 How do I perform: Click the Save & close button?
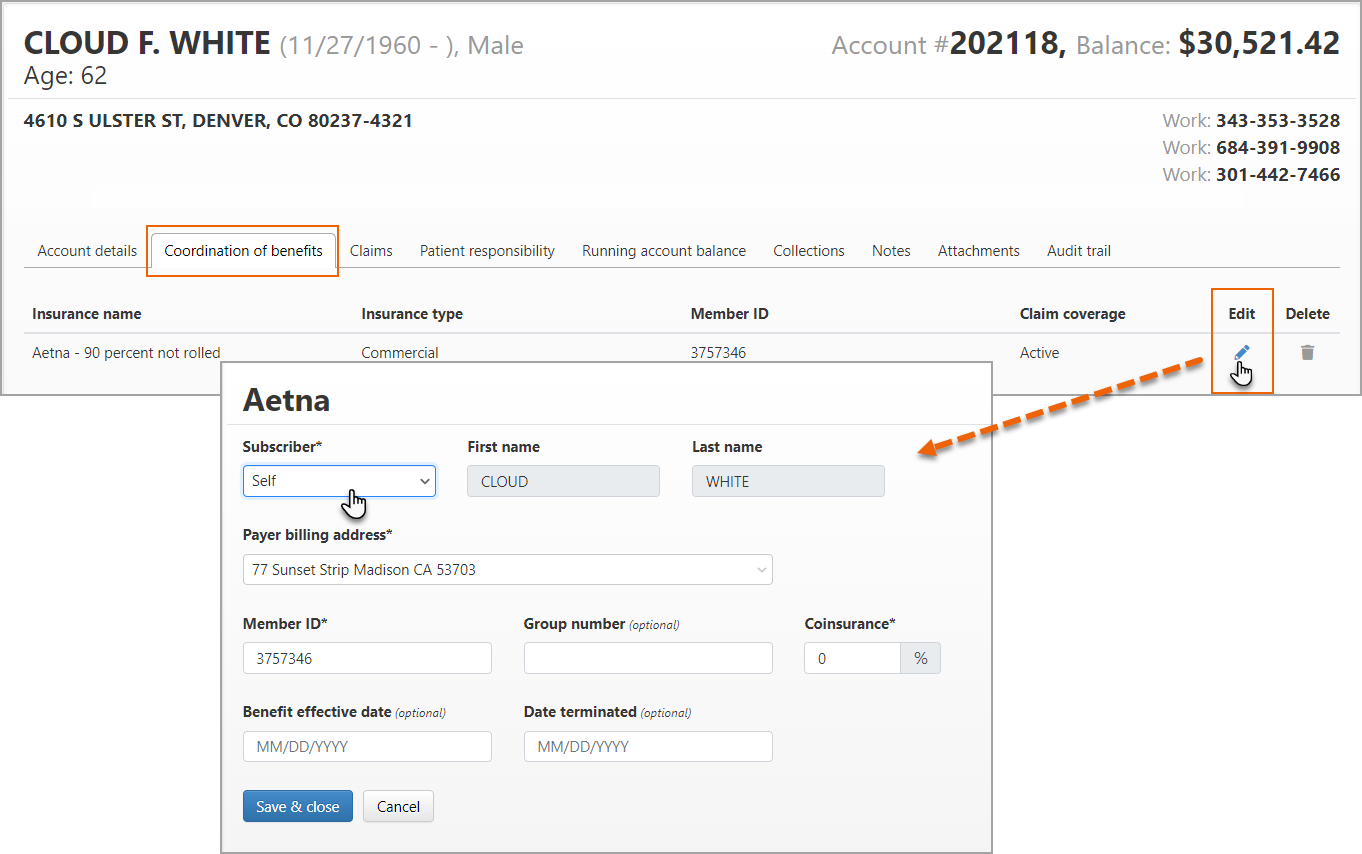297,807
